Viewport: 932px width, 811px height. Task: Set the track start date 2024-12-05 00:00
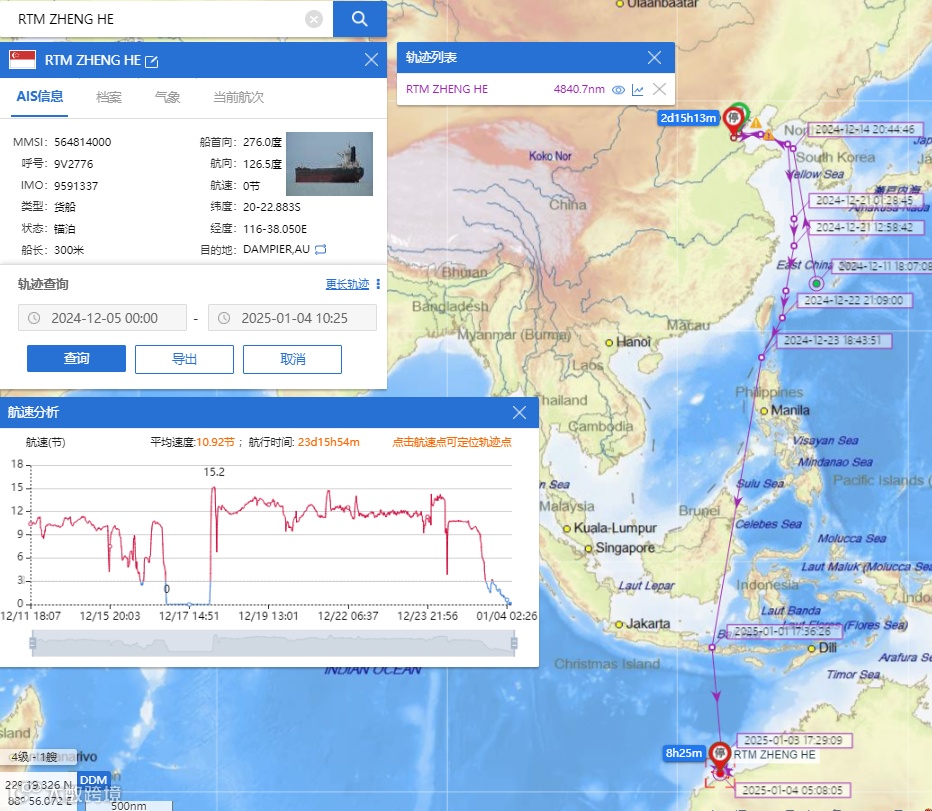(x=102, y=318)
